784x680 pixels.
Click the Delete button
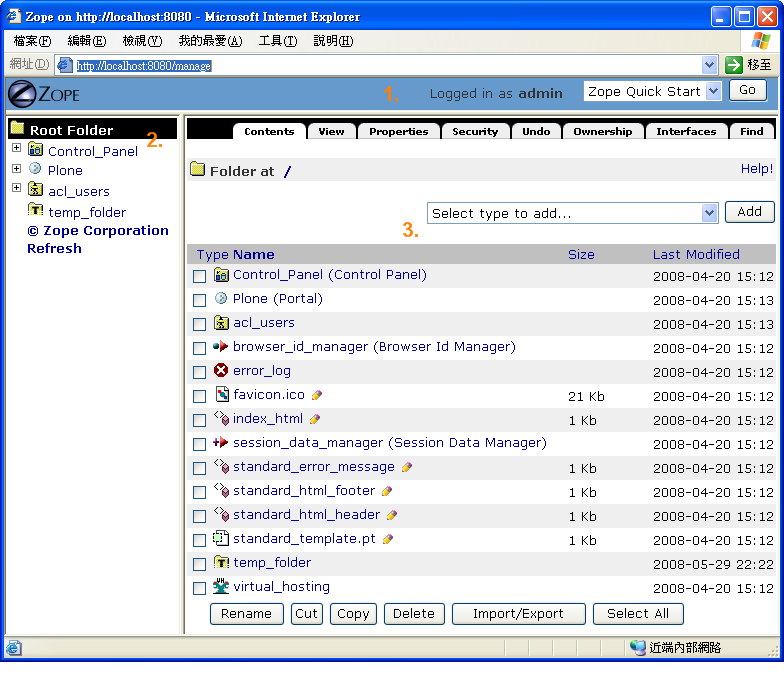click(x=414, y=614)
